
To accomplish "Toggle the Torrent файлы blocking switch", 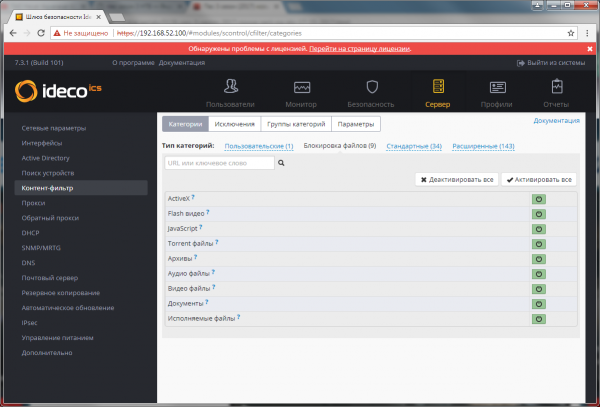I will (x=538, y=243).
